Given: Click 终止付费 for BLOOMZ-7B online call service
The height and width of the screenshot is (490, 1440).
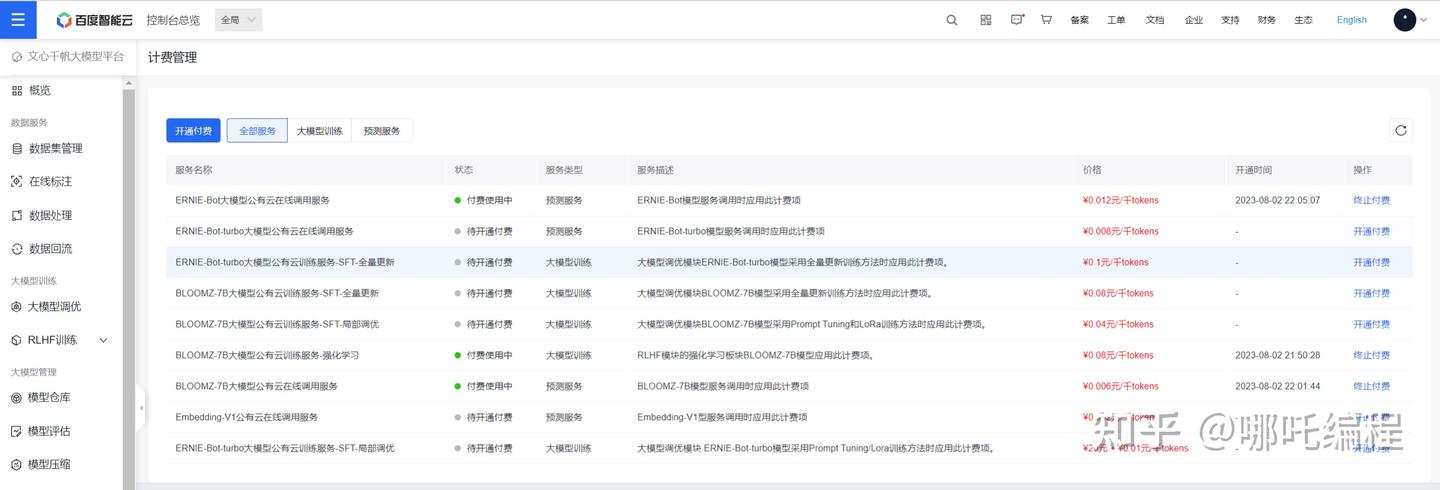Looking at the screenshot, I should pos(1371,386).
